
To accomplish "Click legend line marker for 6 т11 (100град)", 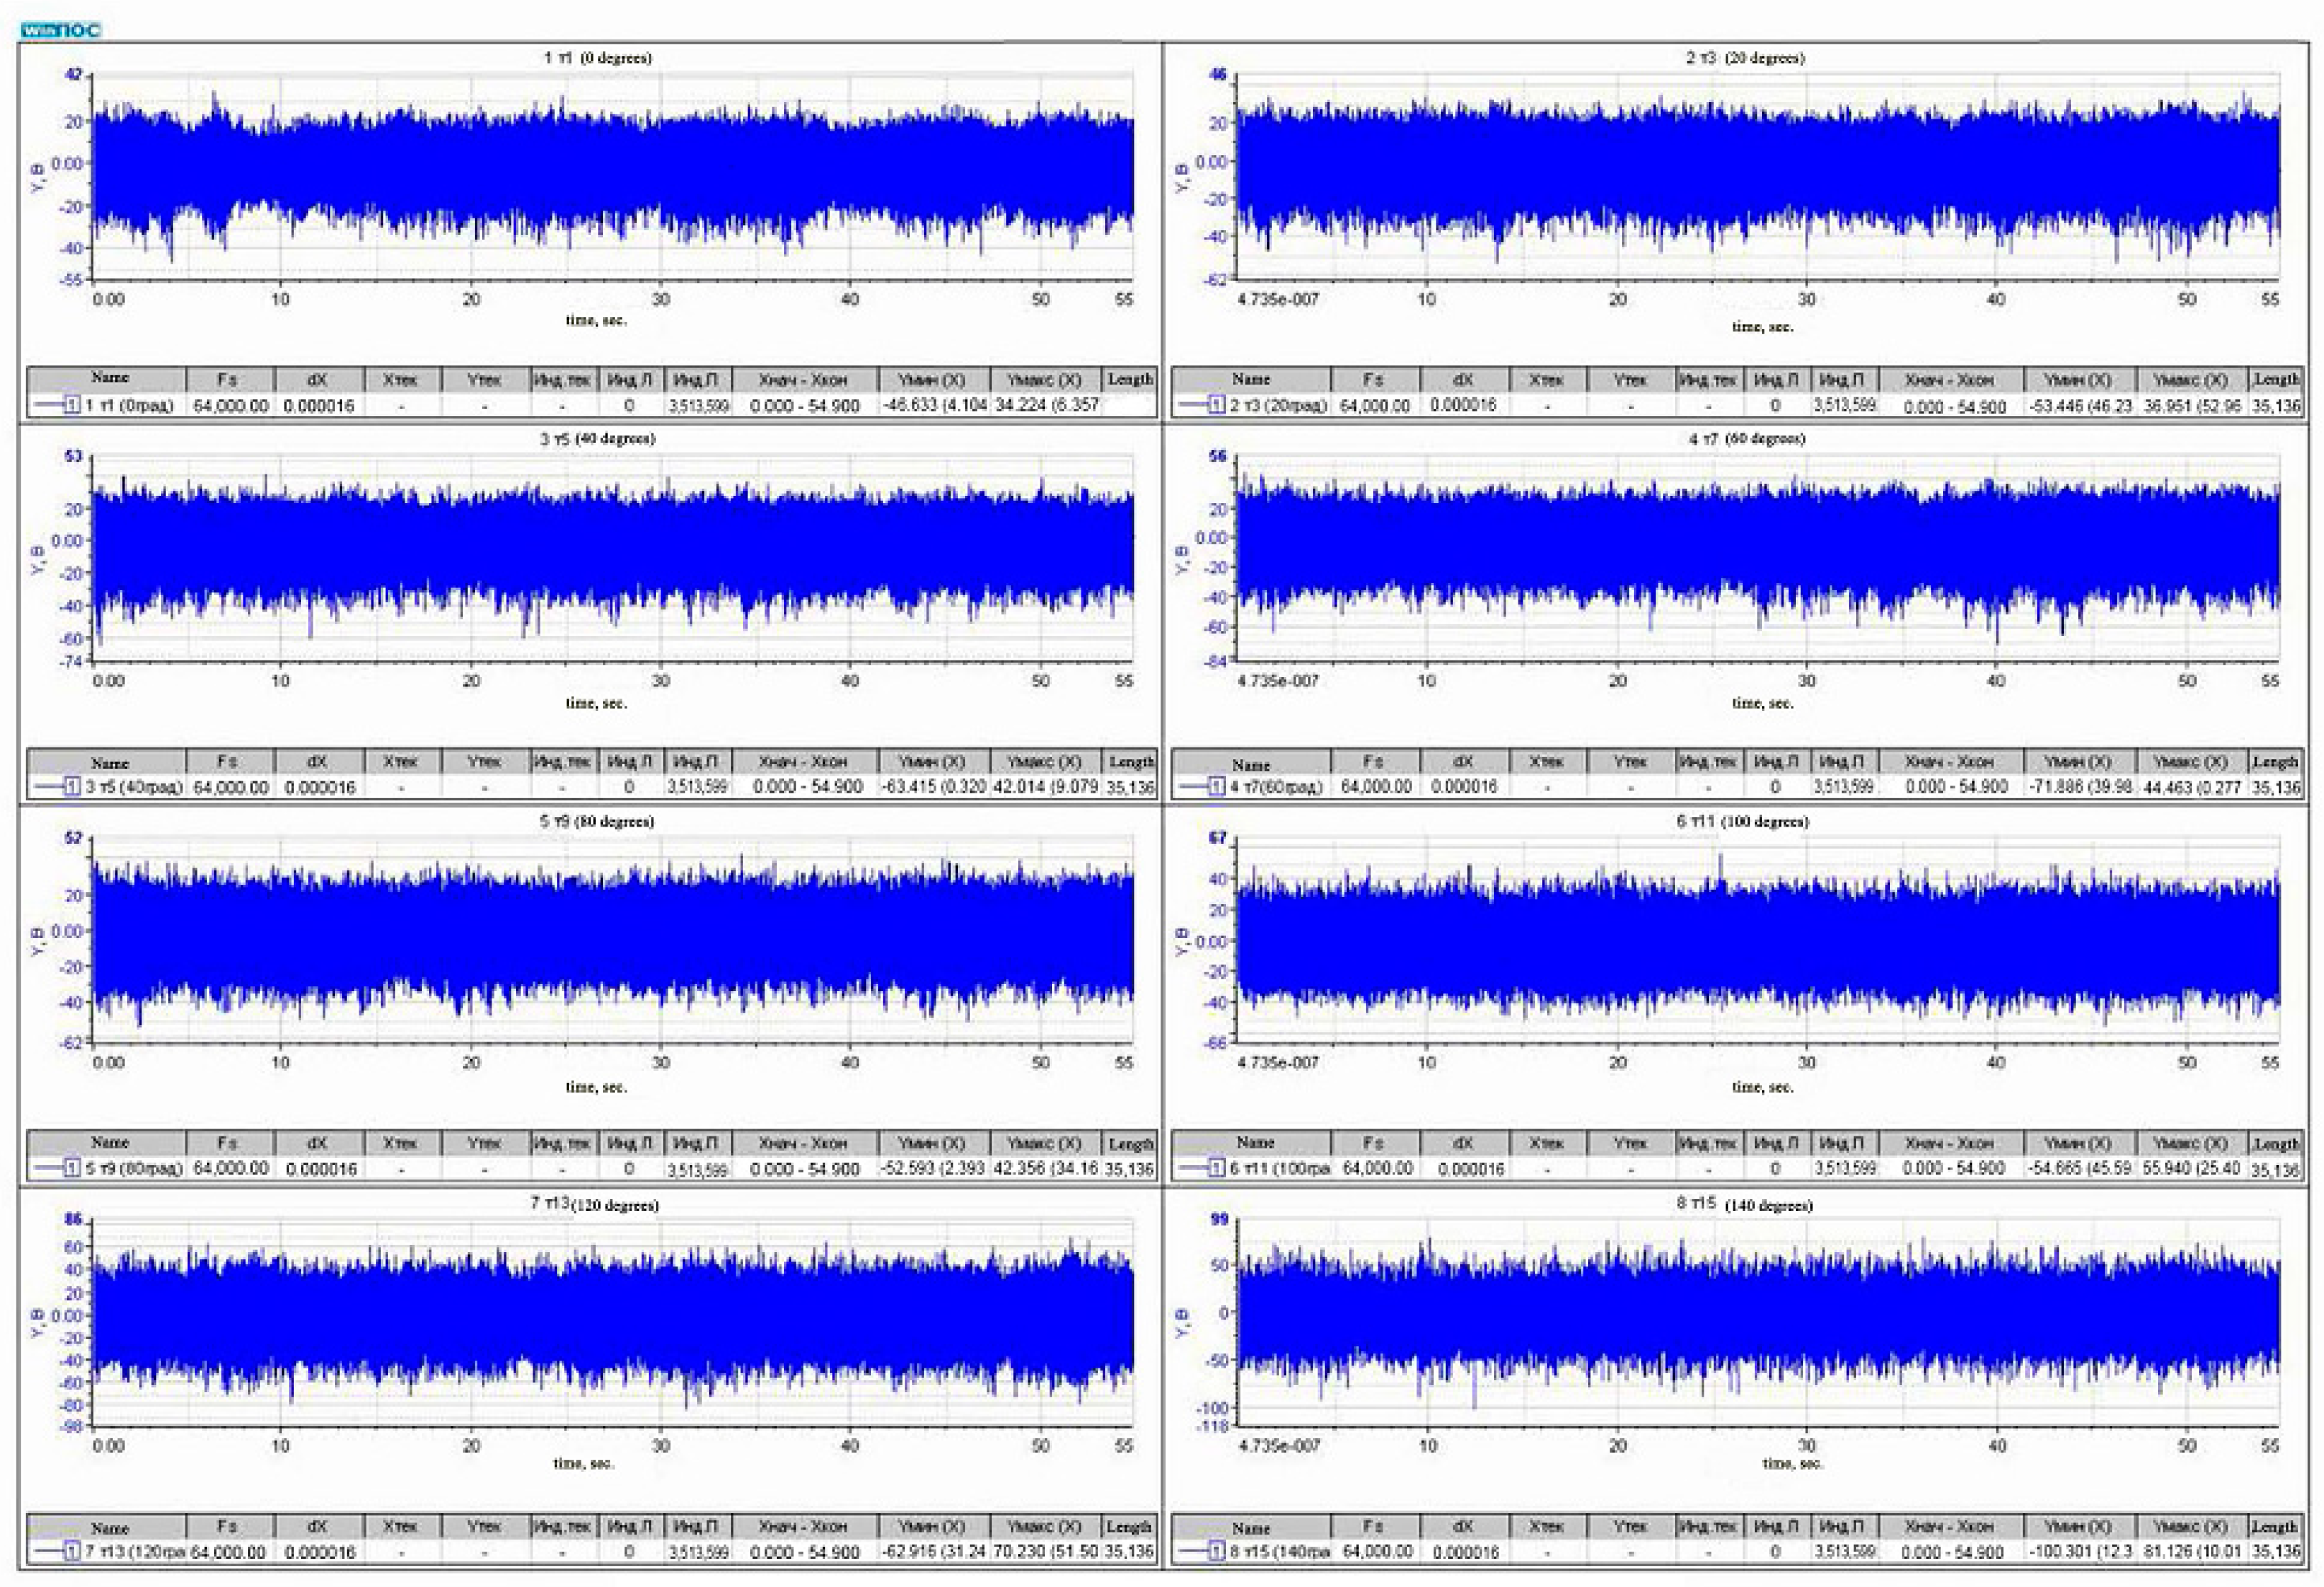I will point(1201,1168).
